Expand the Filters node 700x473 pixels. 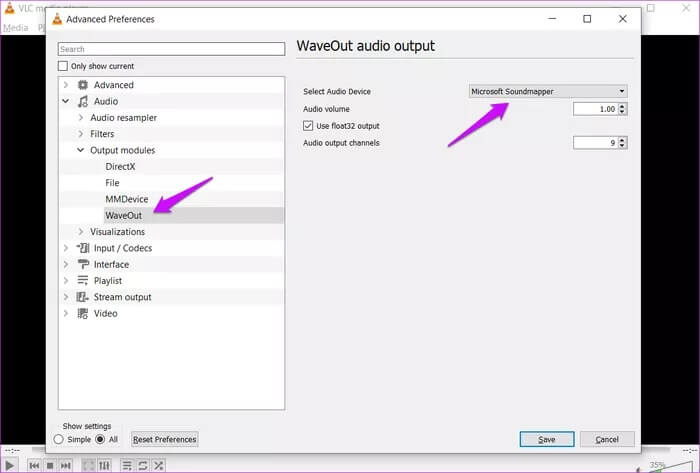pyautogui.click(x=81, y=134)
